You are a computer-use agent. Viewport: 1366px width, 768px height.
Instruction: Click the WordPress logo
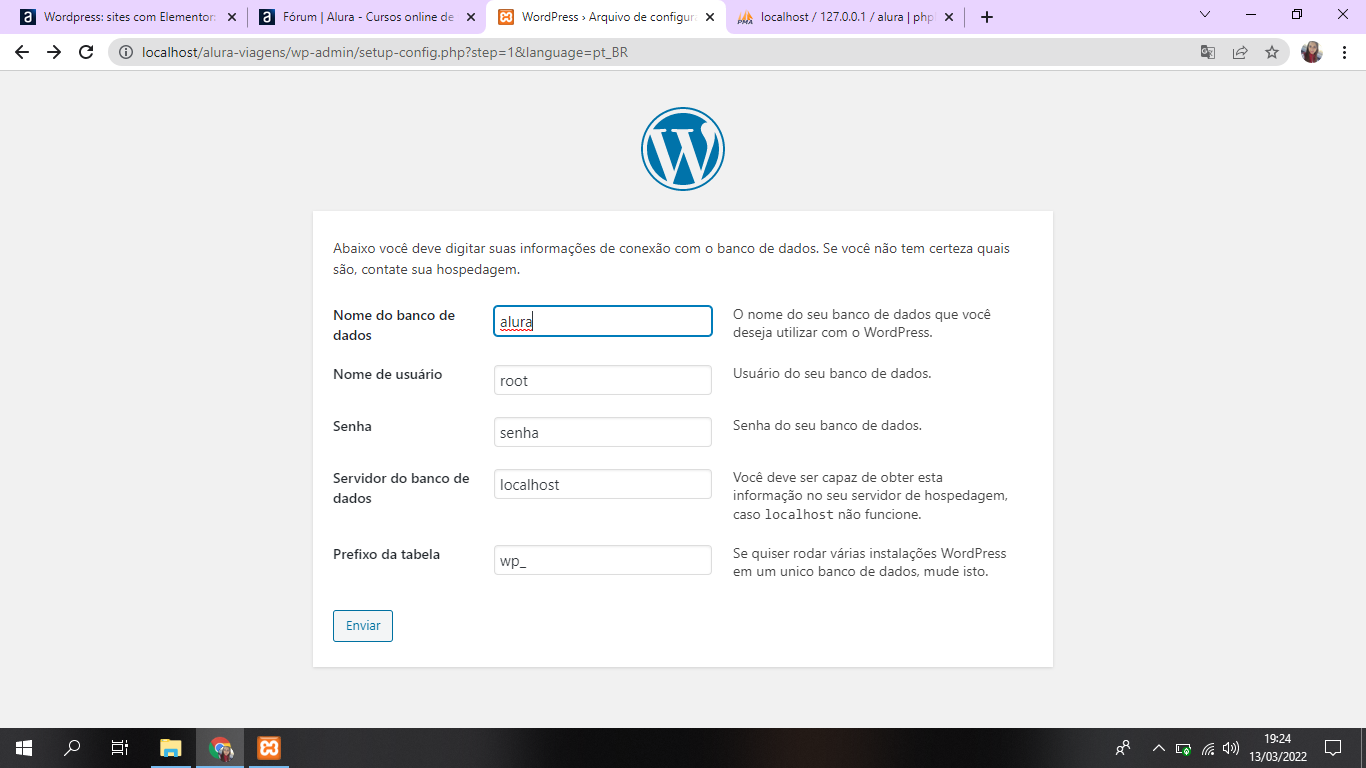[683, 149]
